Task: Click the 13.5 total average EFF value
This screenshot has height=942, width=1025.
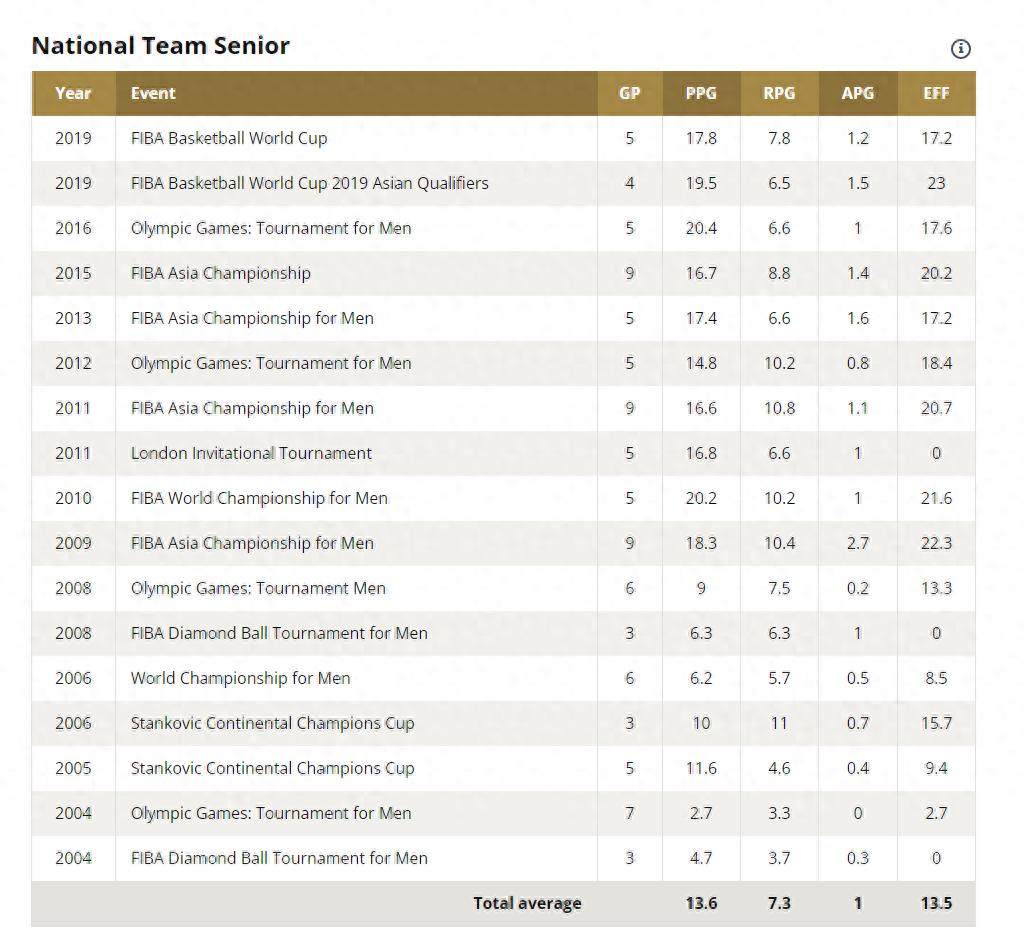Action: (x=936, y=903)
